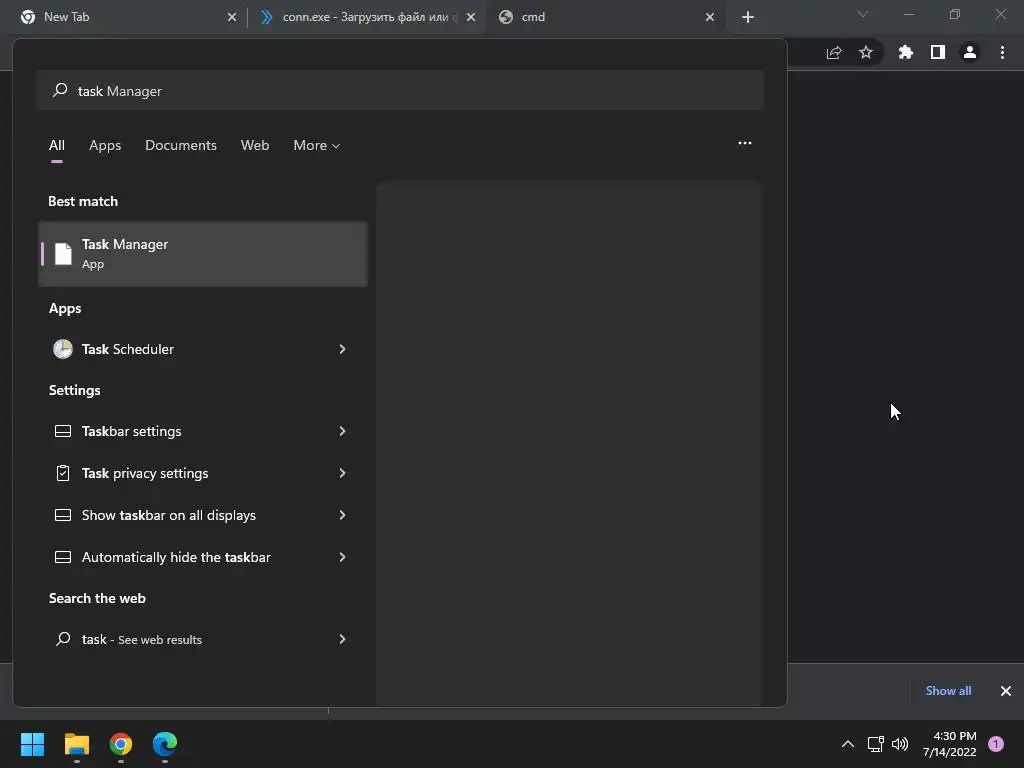Click the network status tray icon
This screenshot has height=768, width=1024.
tap(875, 744)
